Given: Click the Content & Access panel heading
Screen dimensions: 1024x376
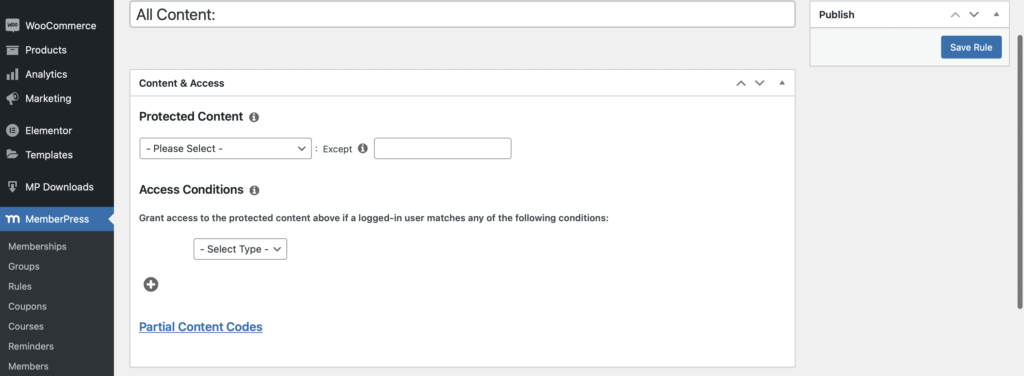Looking at the screenshot, I should pos(182,83).
